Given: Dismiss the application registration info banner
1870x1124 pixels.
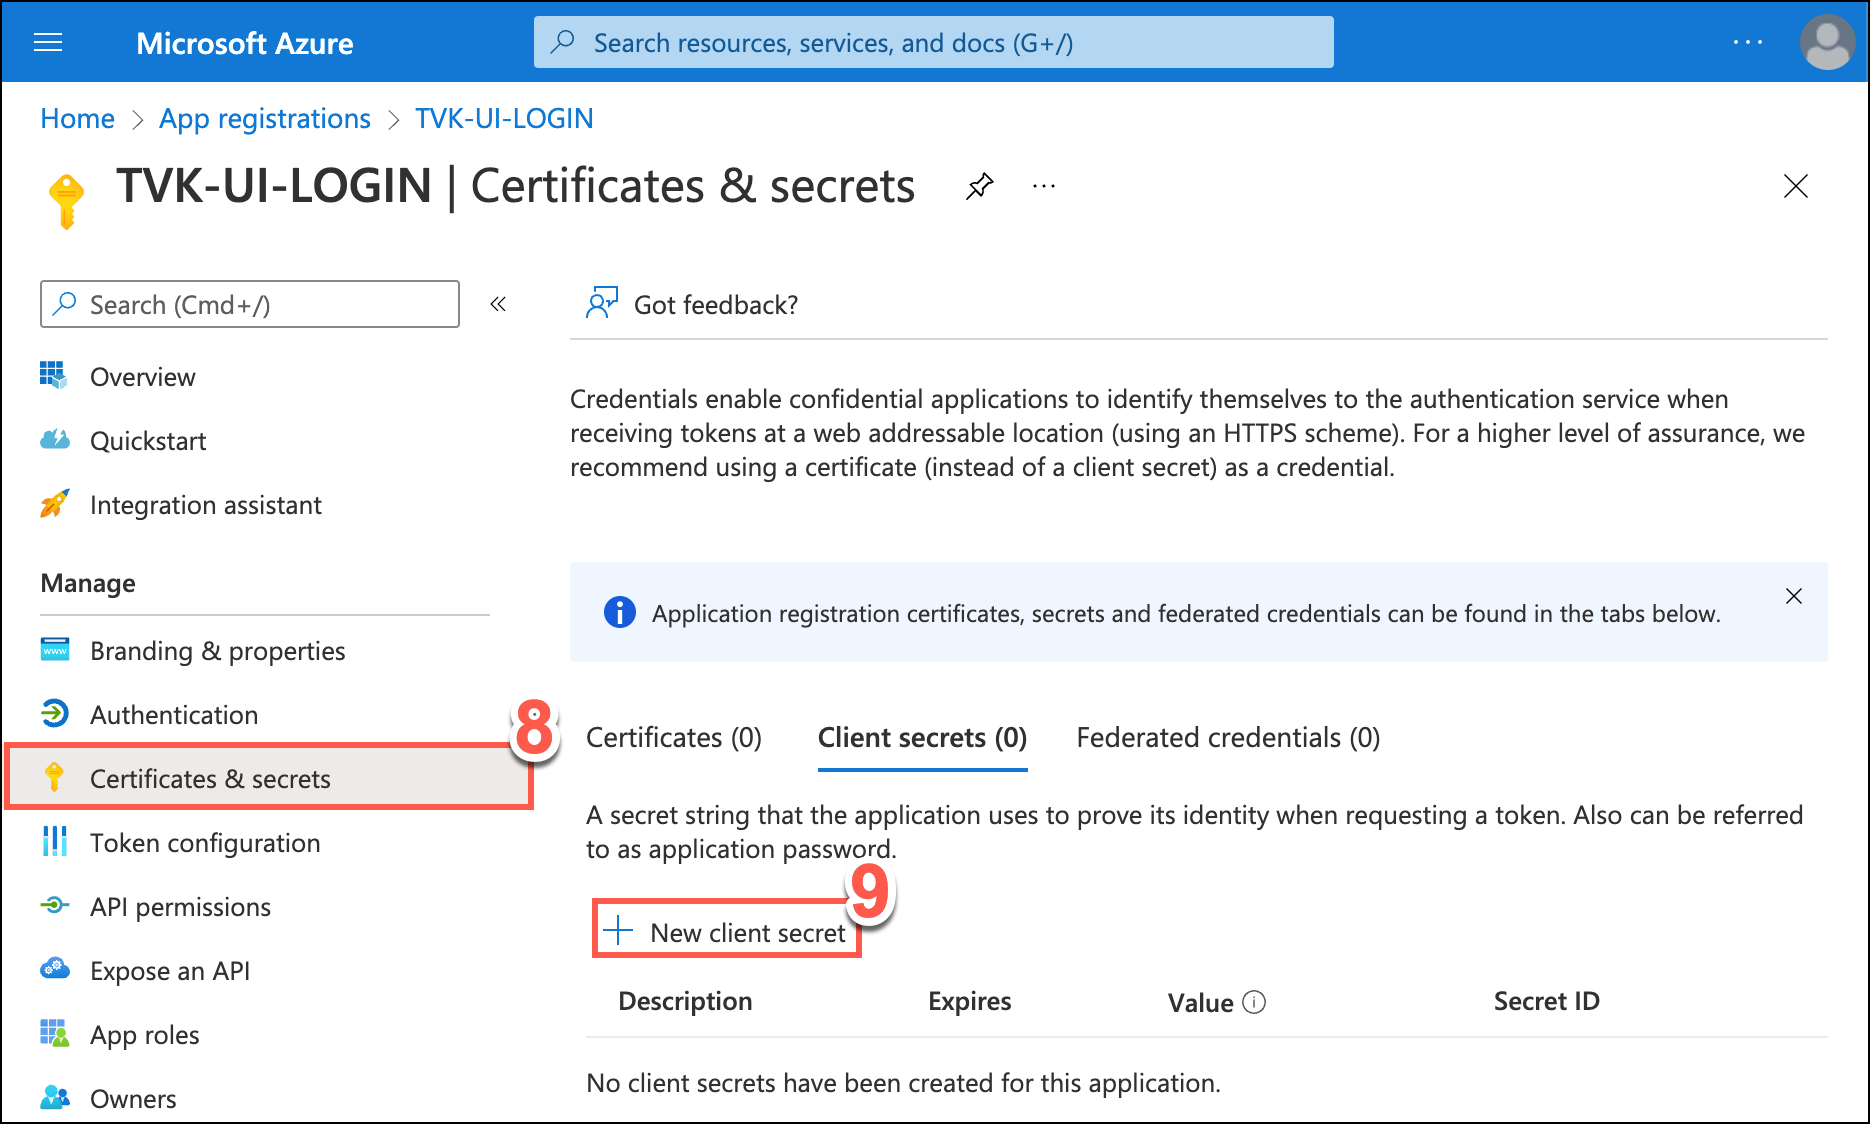Looking at the screenshot, I should pos(1793,596).
